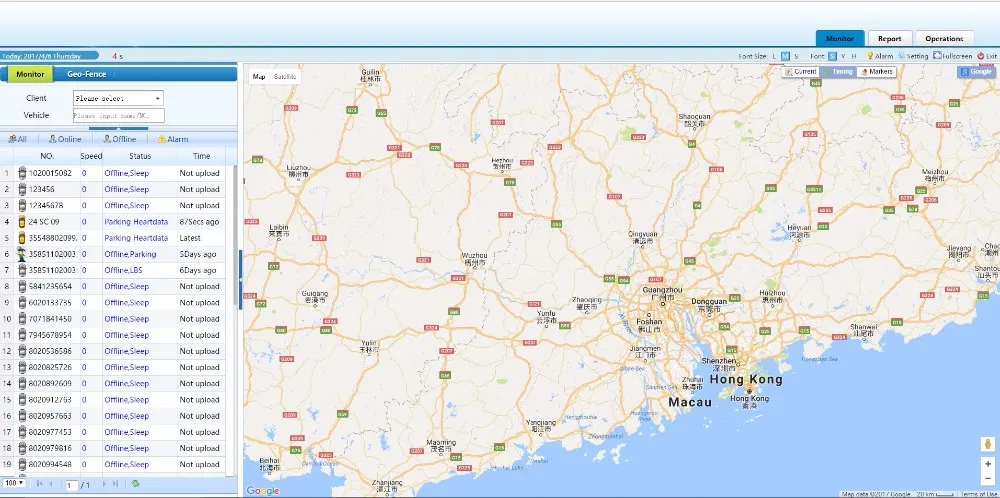Viewport: 1000px width, 498px height.
Task: Toggle the Current map button
Action: coord(800,72)
